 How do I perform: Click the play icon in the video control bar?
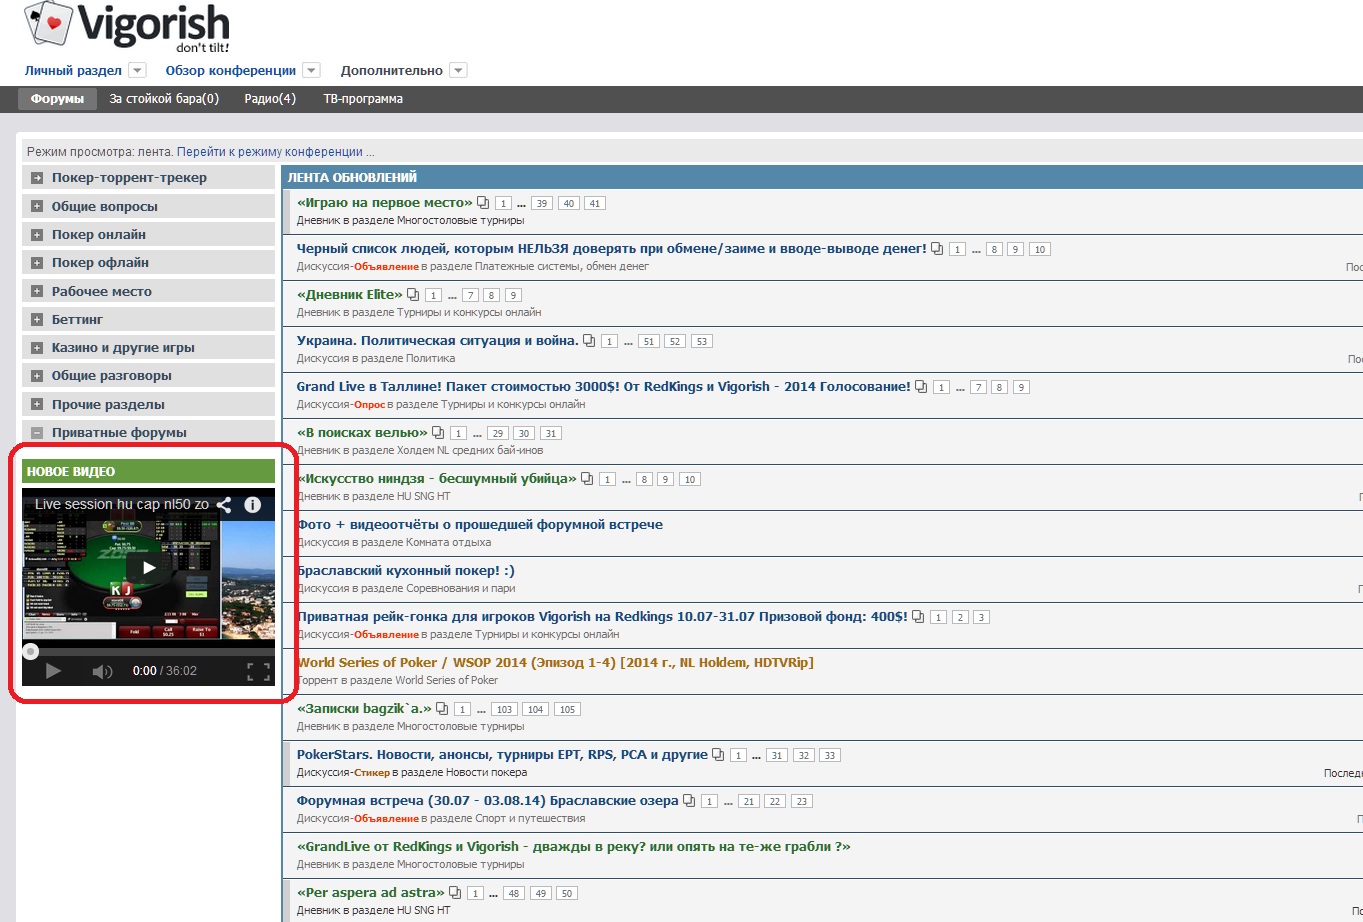coord(53,671)
